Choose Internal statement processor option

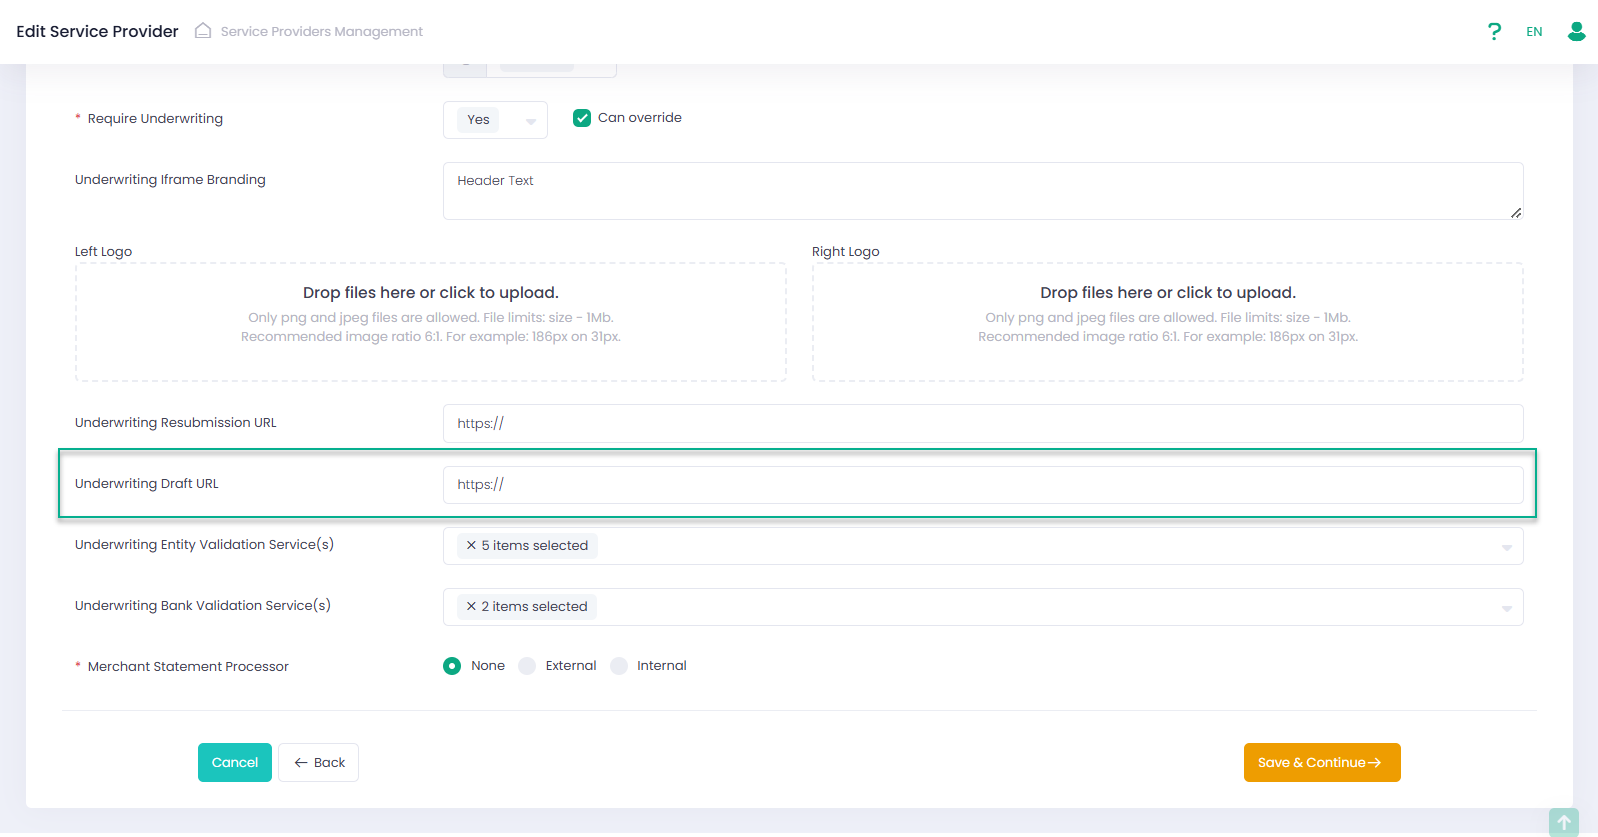(x=619, y=666)
